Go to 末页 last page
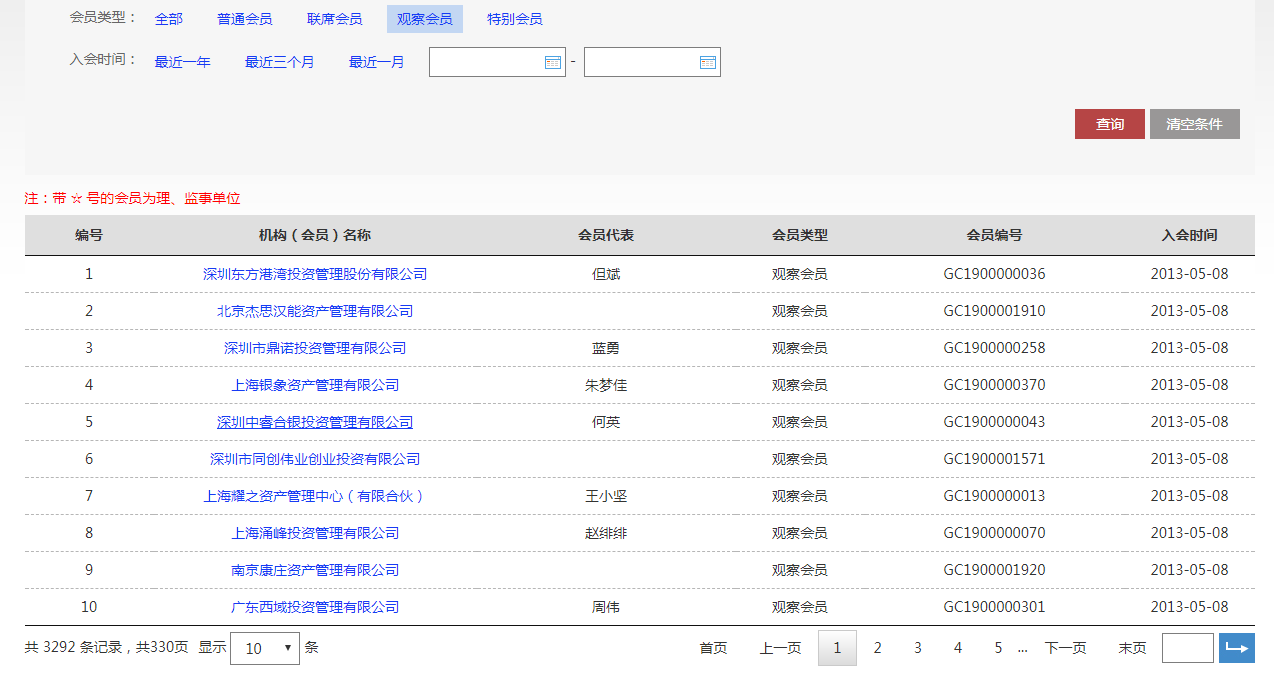 (x=1132, y=648)
